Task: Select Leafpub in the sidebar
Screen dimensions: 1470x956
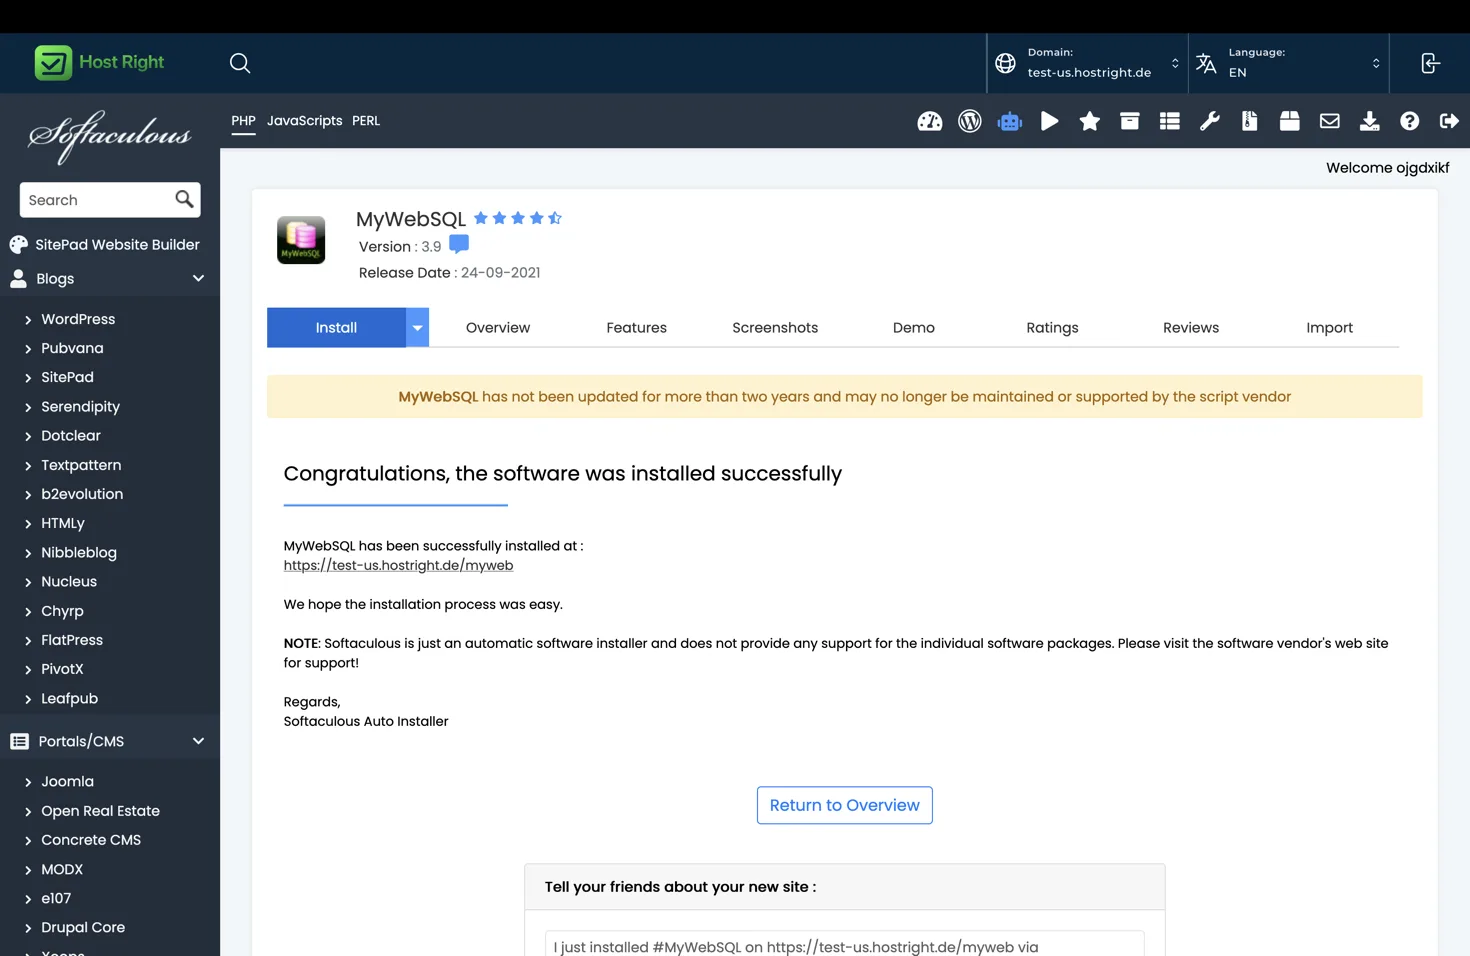Action: pyautogui.click(x=69, y=699)
